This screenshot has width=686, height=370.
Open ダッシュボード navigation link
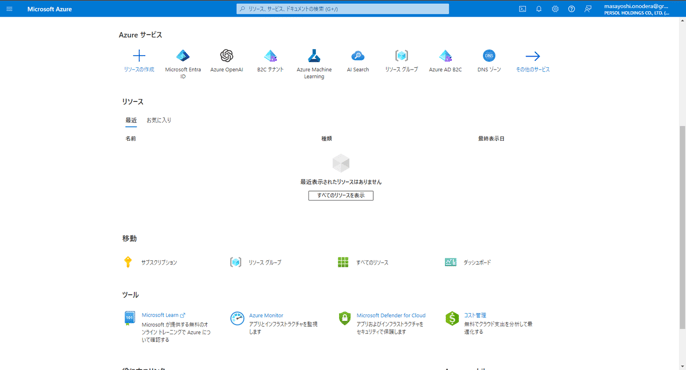point(477,262)
